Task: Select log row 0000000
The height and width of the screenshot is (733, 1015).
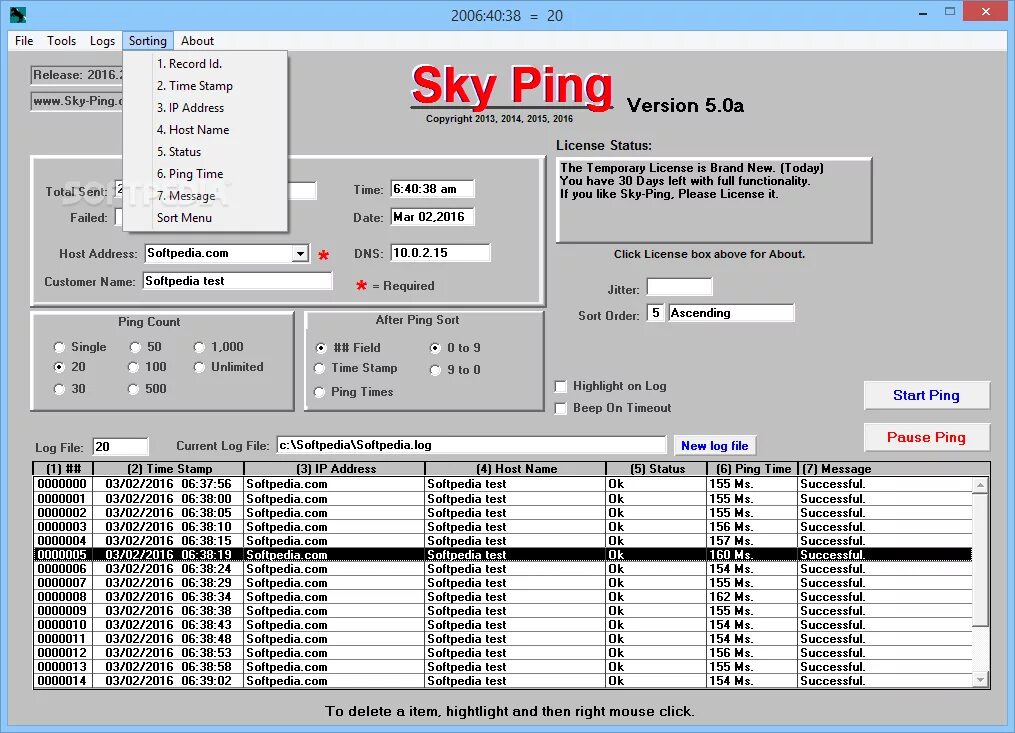Action: point(502,484)
